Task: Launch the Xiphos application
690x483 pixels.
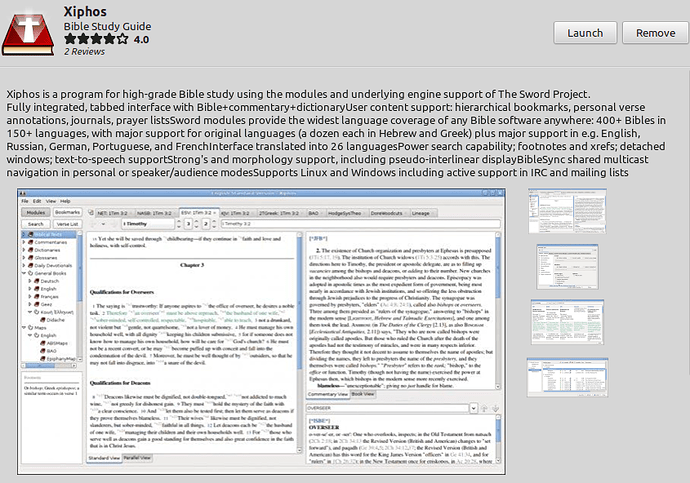Action: (x=585, y=33)
